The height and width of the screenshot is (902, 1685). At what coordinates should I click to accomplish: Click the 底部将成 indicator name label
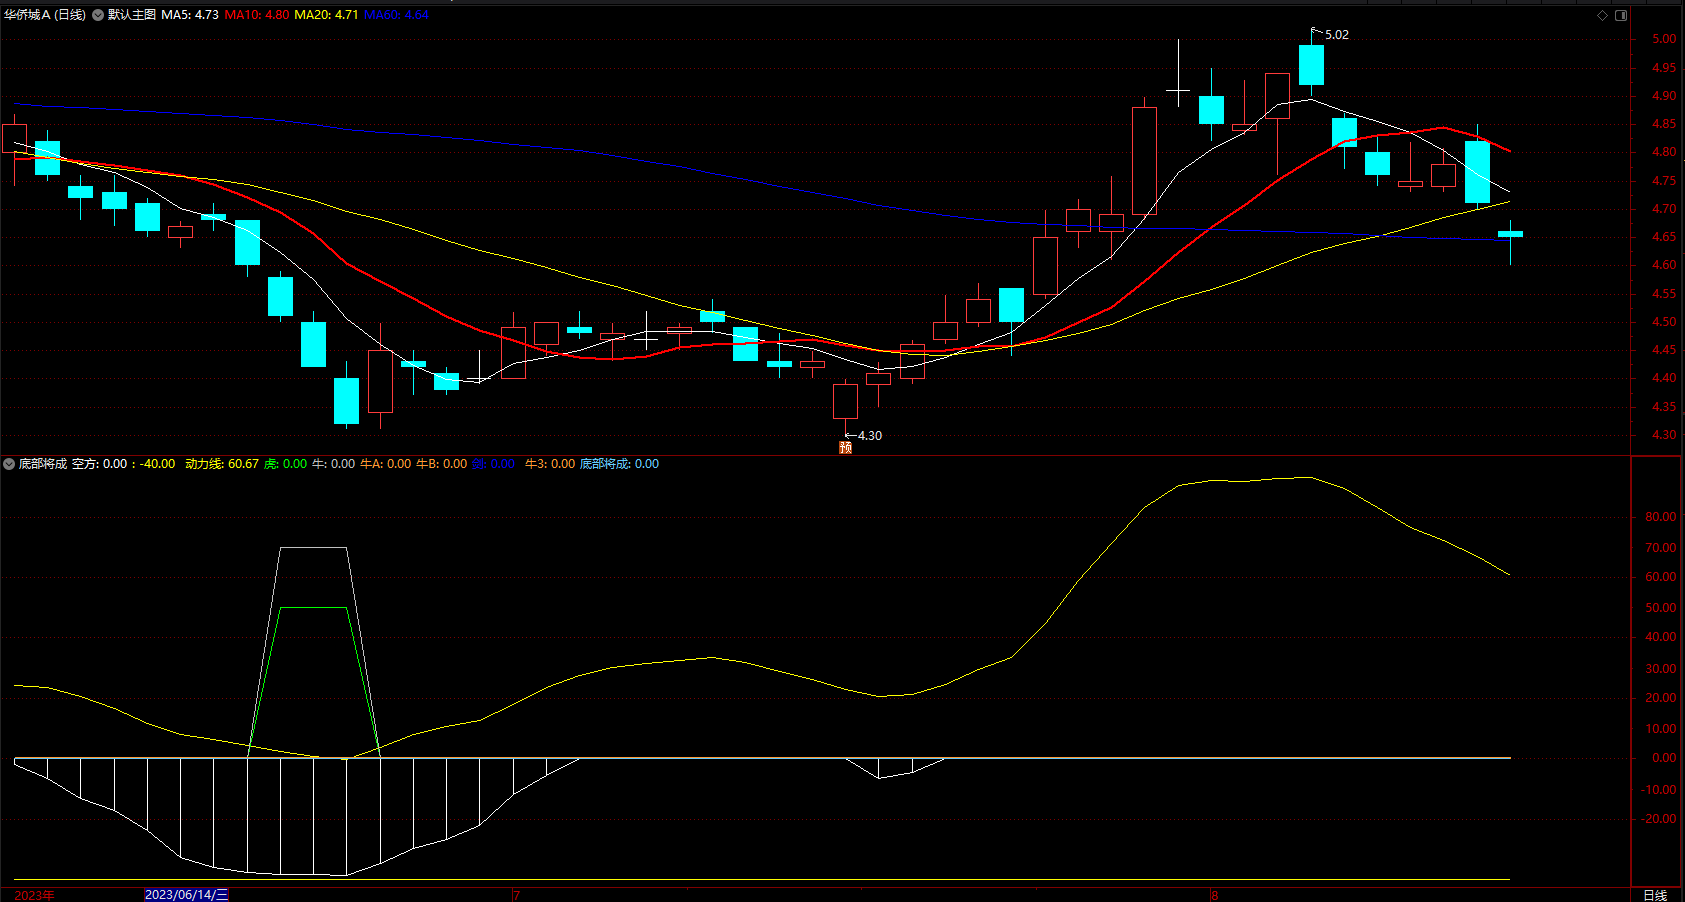coord(43,464)
